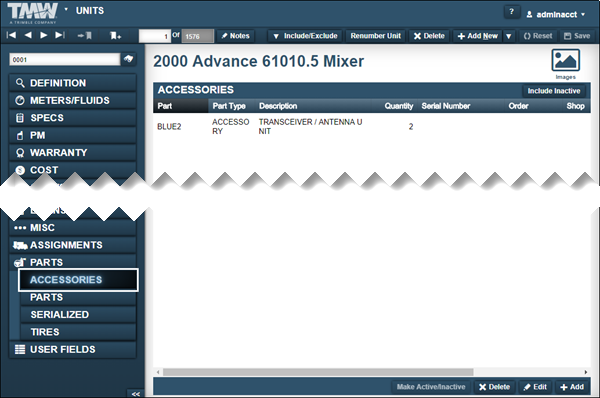Click the add bookmark icon in toolbar
Screen dimensions: 600x398
pos(116,36)
